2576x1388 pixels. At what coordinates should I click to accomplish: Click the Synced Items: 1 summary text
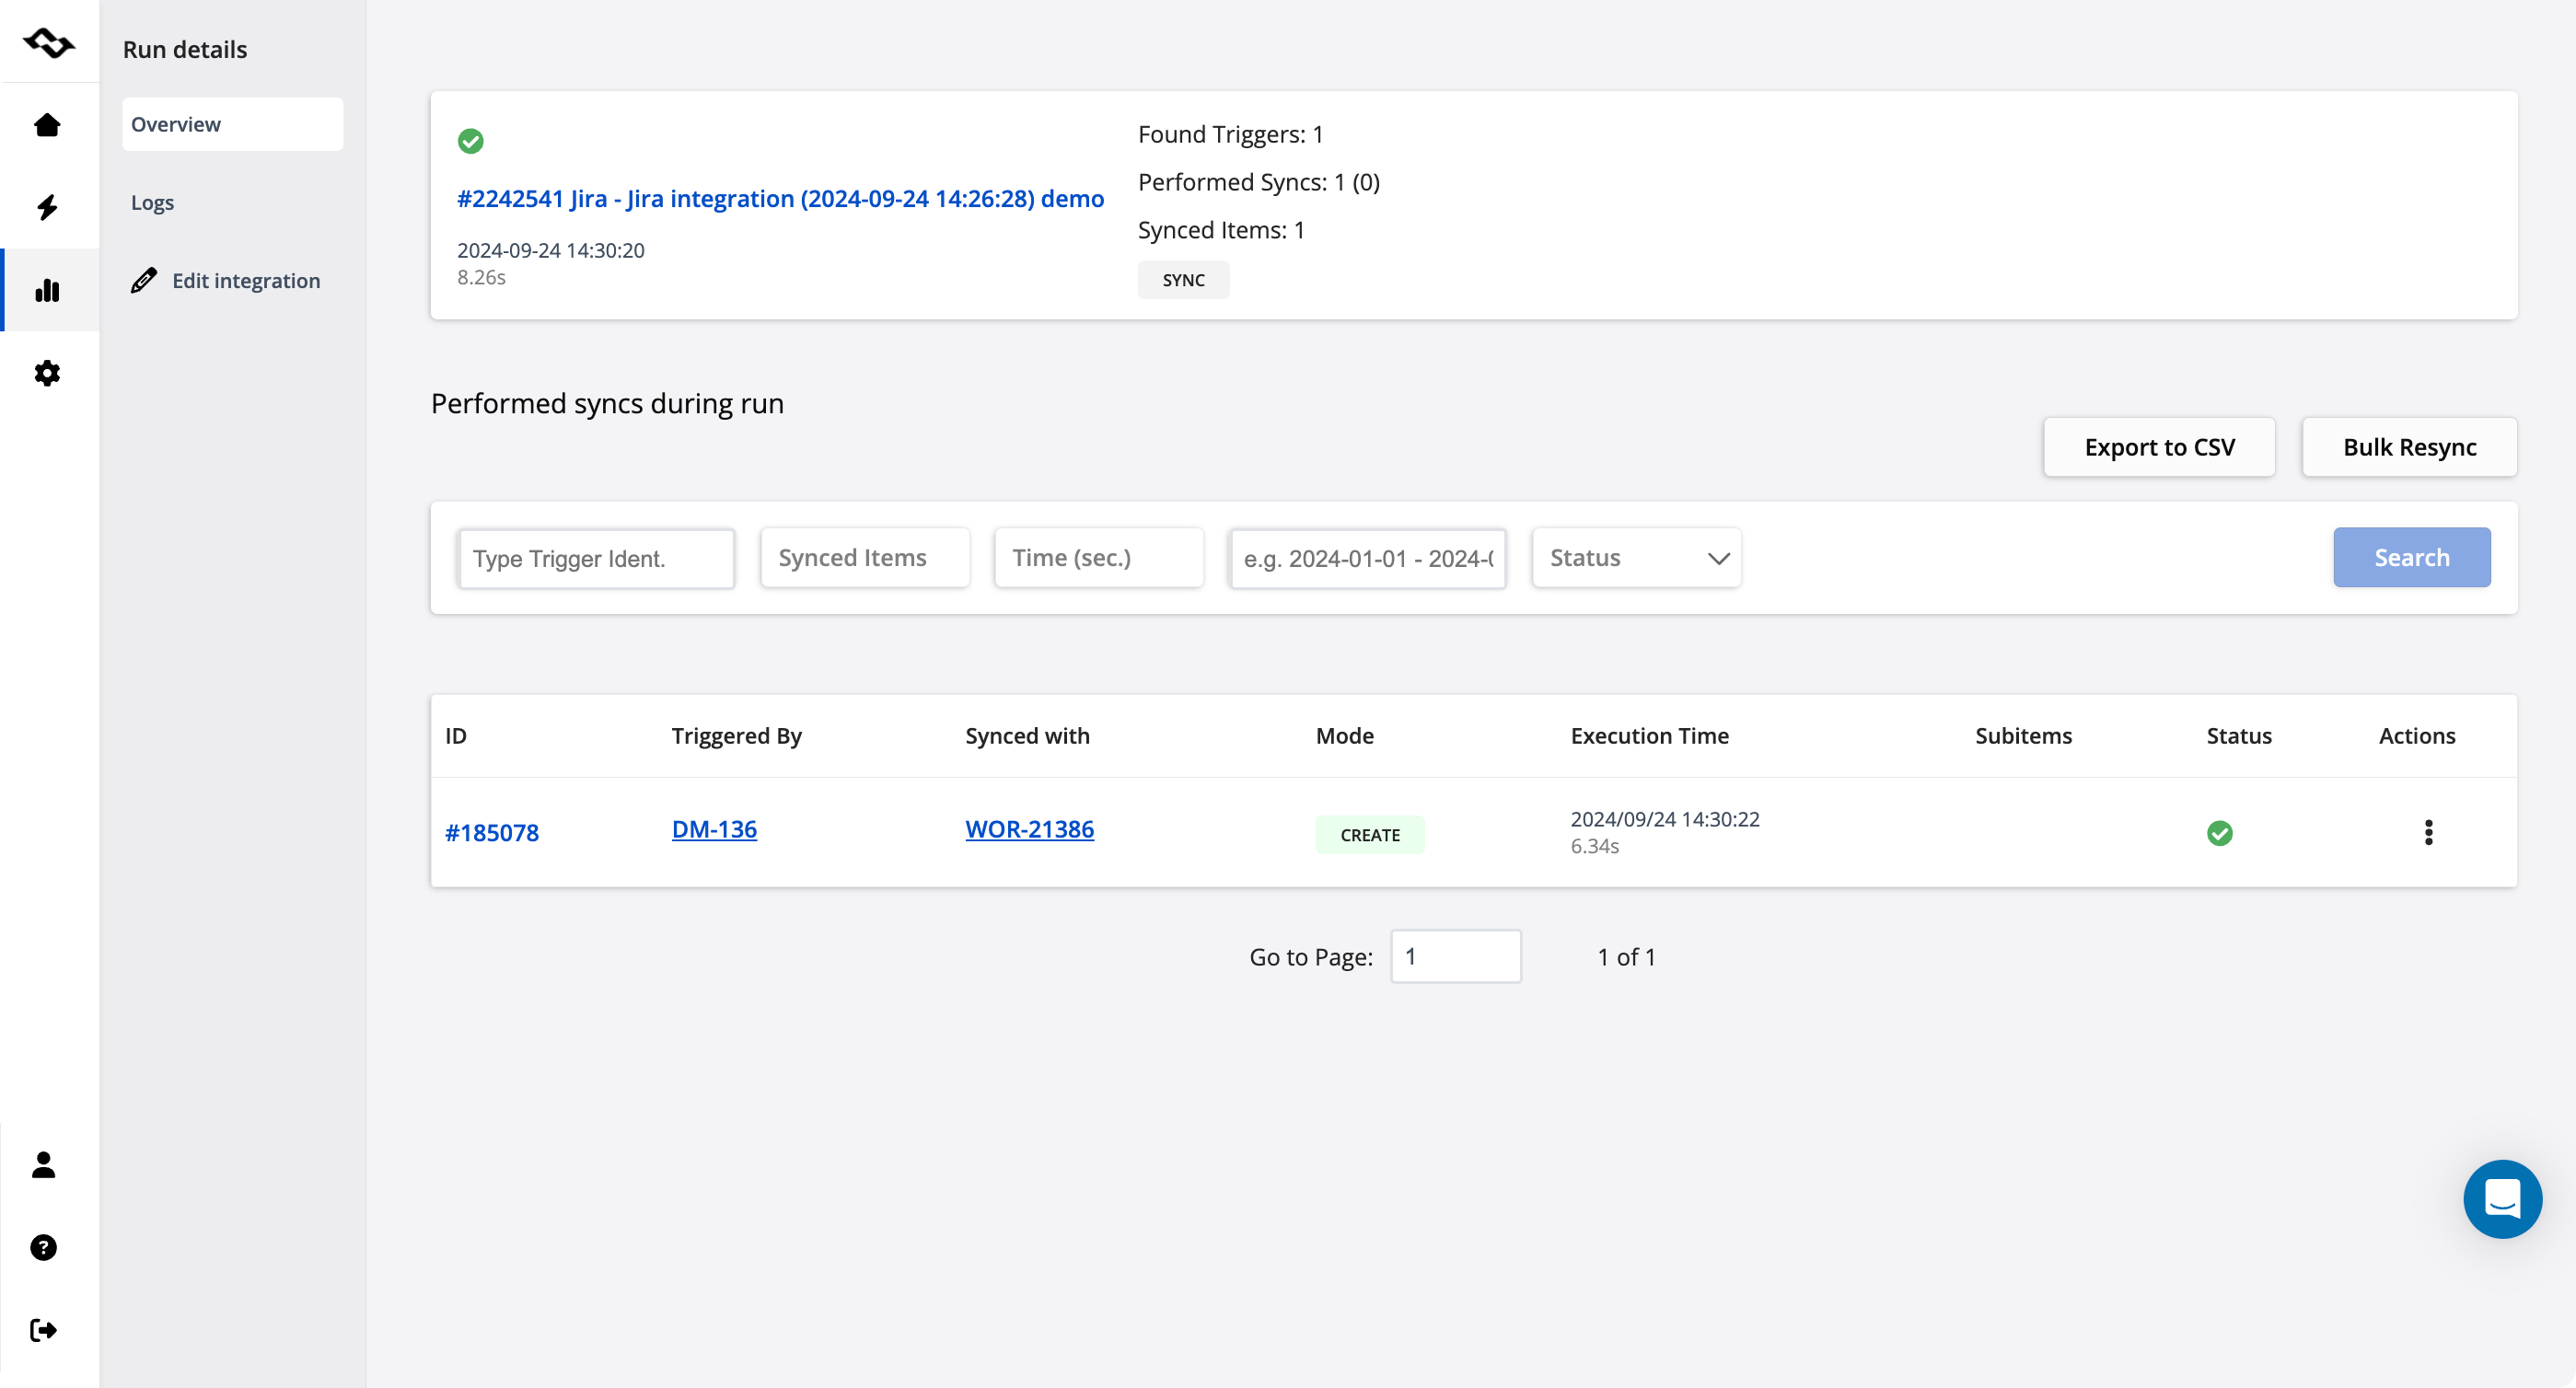point(1220,230)
